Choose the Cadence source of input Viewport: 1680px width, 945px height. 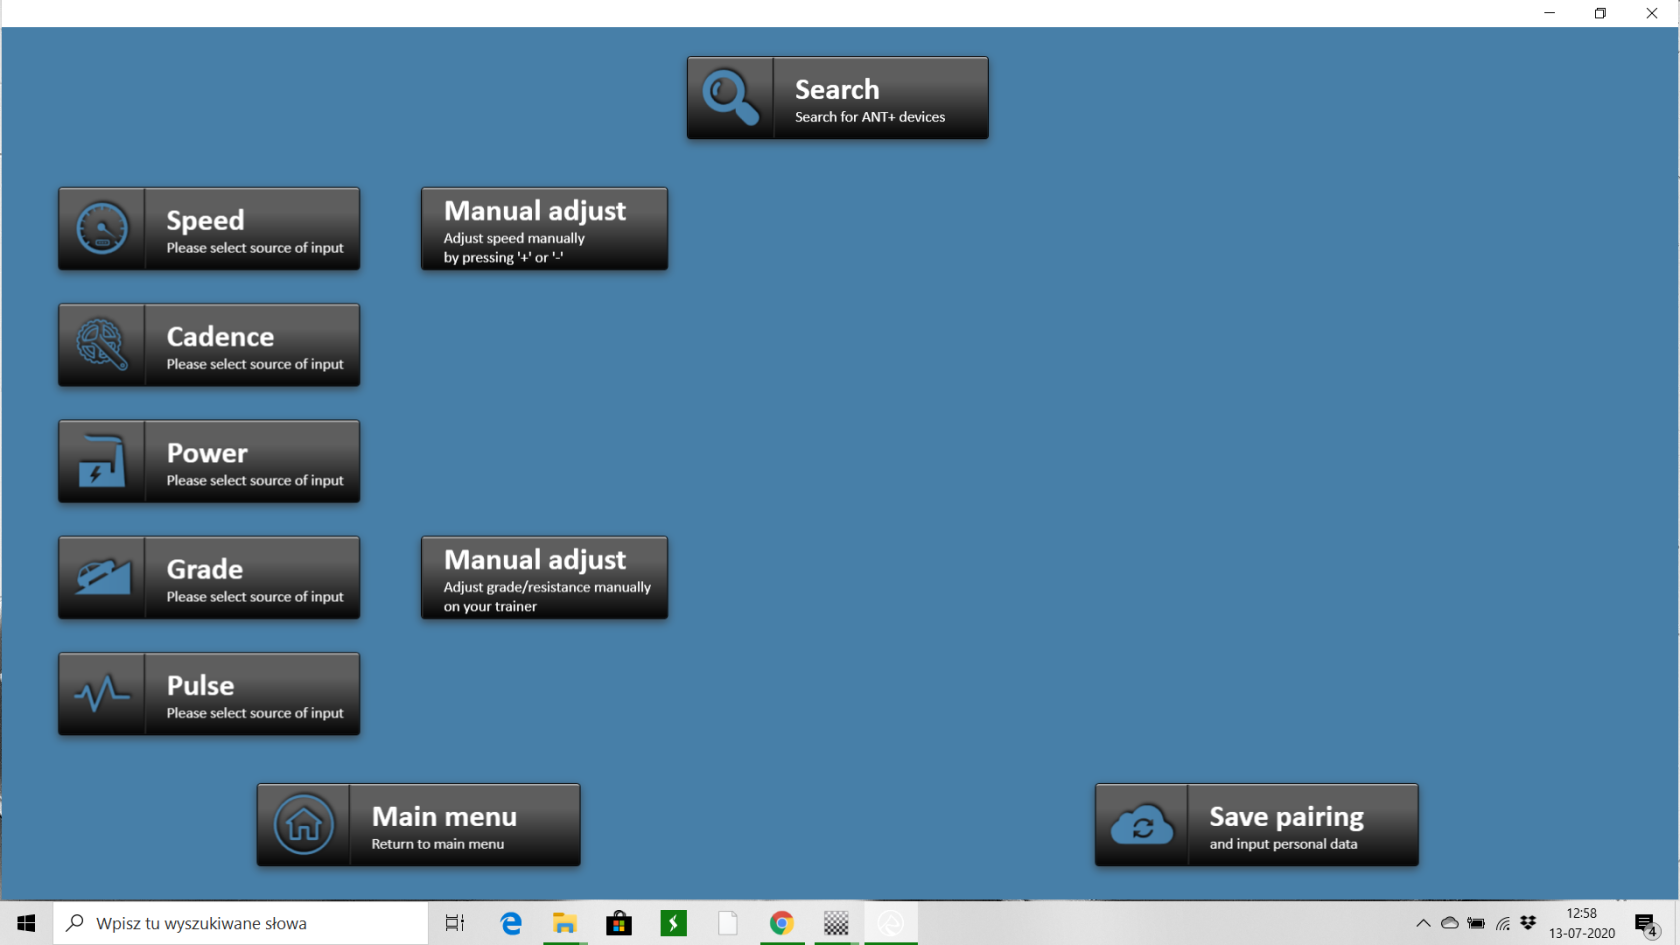(254, 346)
